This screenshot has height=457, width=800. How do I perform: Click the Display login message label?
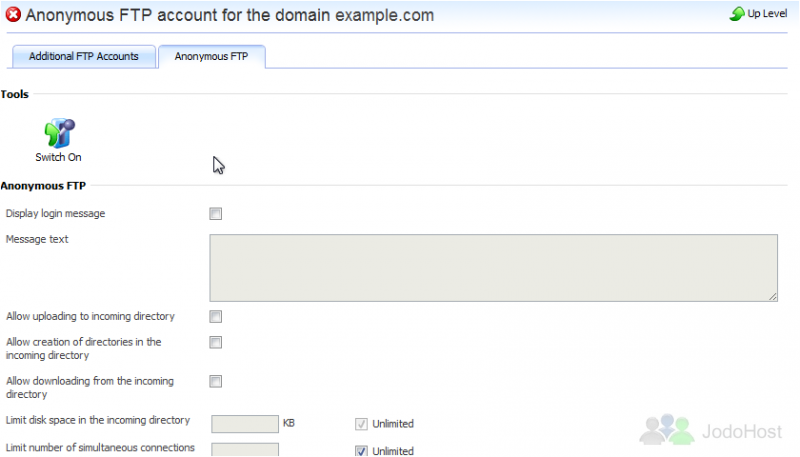(55, 214)
